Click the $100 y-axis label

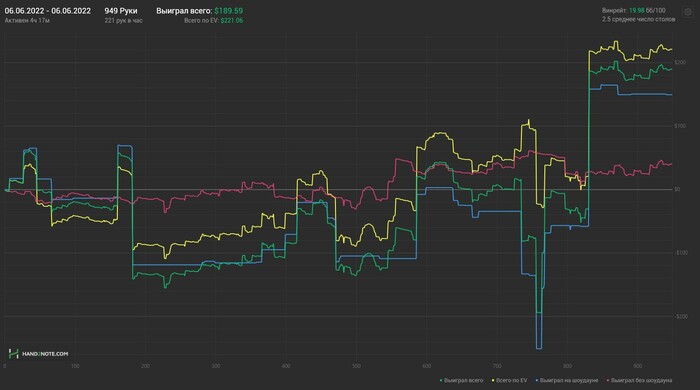click(x=680, y=126)
